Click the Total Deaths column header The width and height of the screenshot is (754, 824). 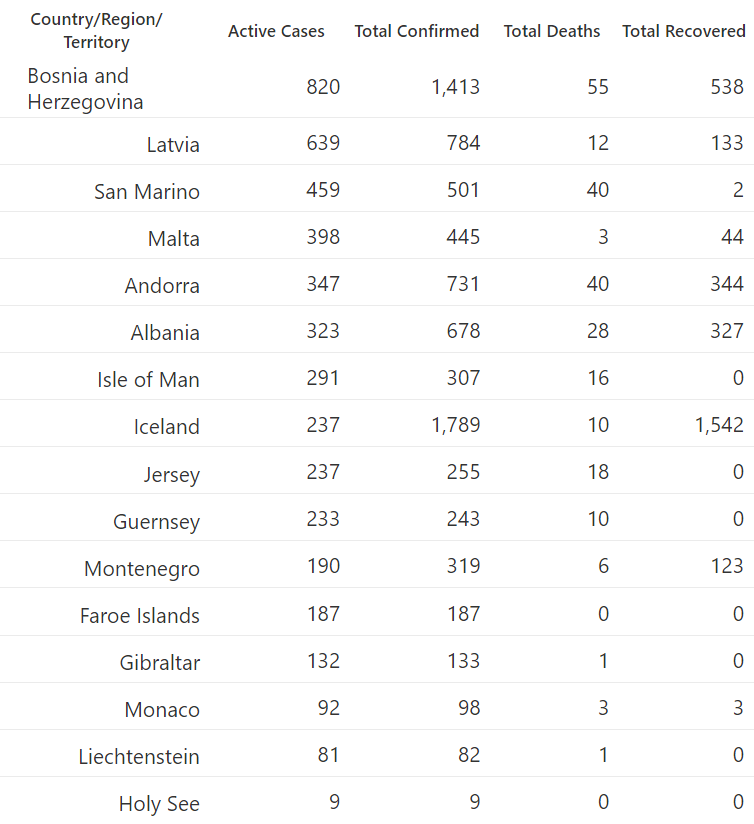point(552,32)
